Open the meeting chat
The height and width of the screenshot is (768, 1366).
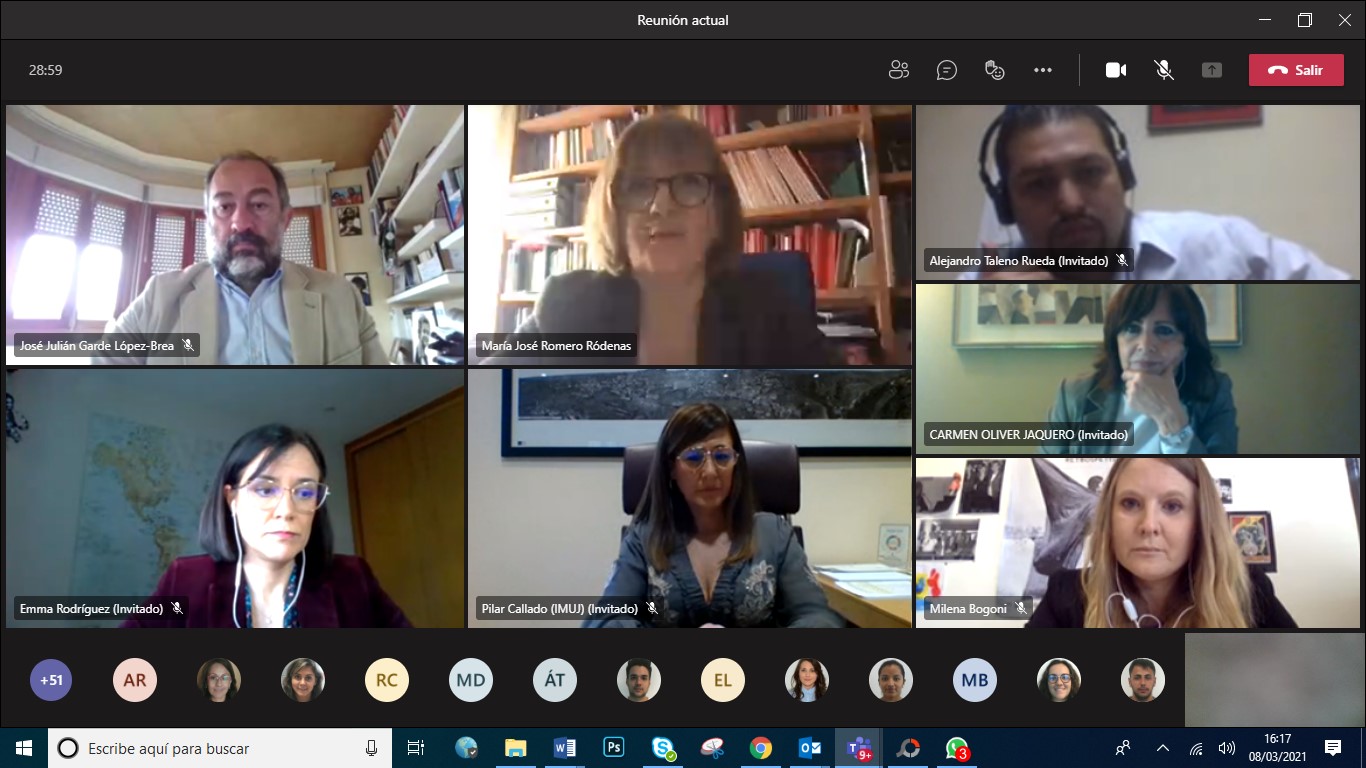946,70
